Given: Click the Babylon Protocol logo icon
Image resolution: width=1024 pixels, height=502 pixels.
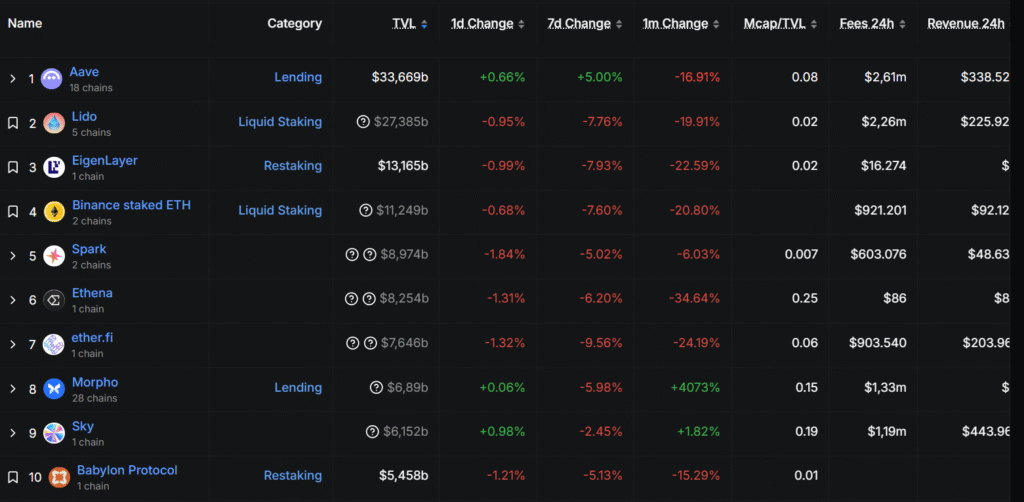Looking at the screenshot, I should [59, 477].
